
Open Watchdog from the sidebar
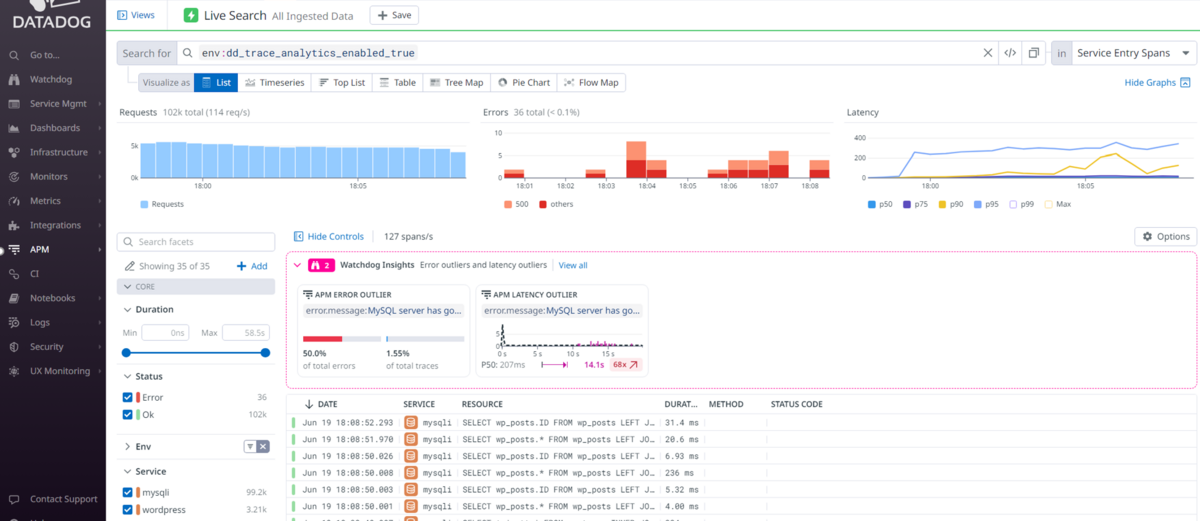point(50,79)
